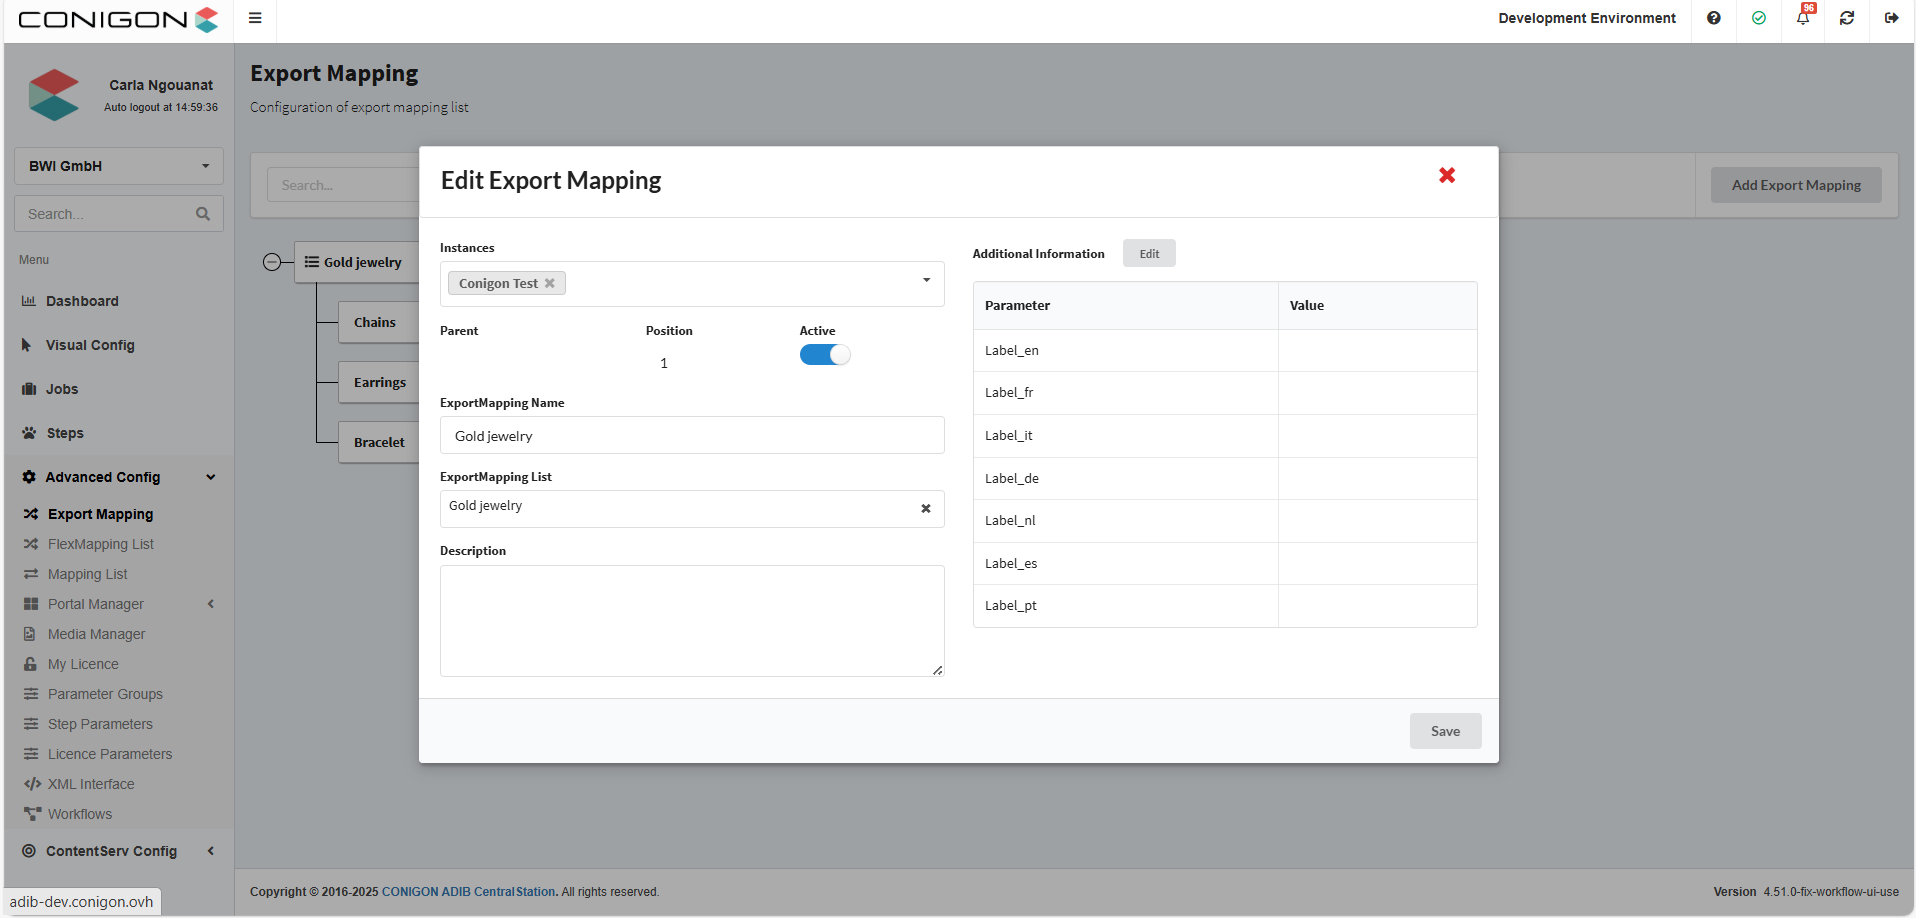The height and width of the screenshot is (918, 1916).
Task: Click the refresh sync icon
Action: point(1847,18)
